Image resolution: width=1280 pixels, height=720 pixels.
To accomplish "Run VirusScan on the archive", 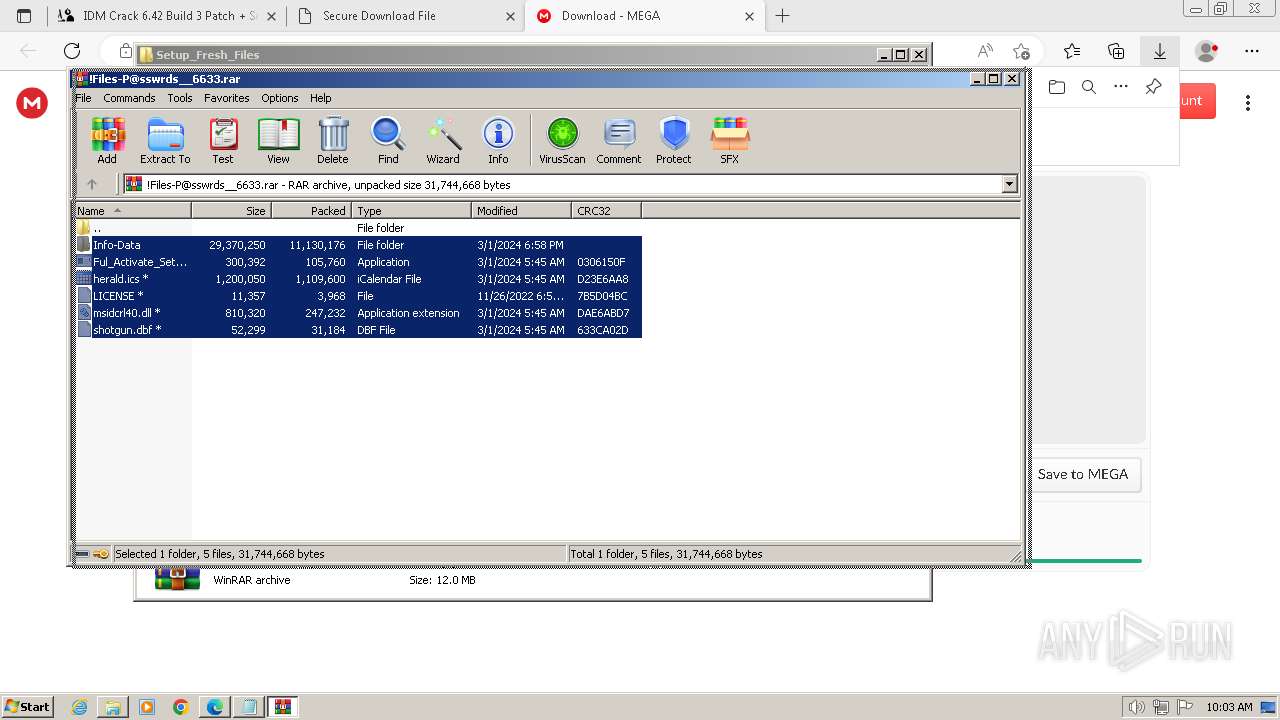I will (562, 140).
